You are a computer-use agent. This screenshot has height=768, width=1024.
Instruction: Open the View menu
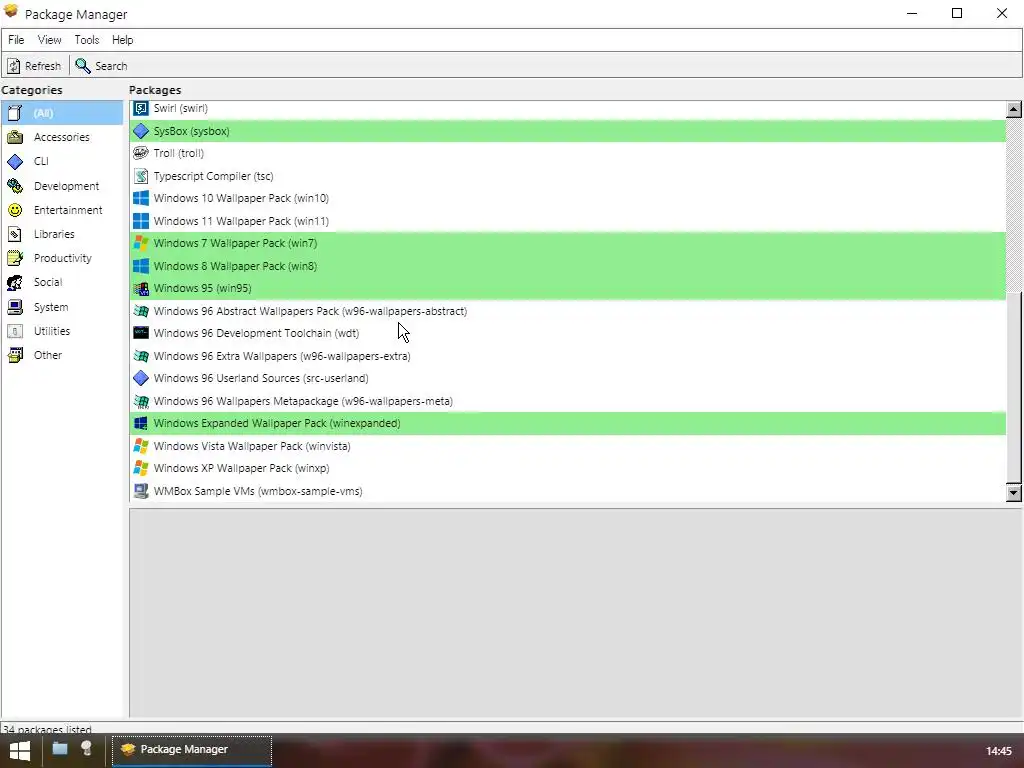50,40
